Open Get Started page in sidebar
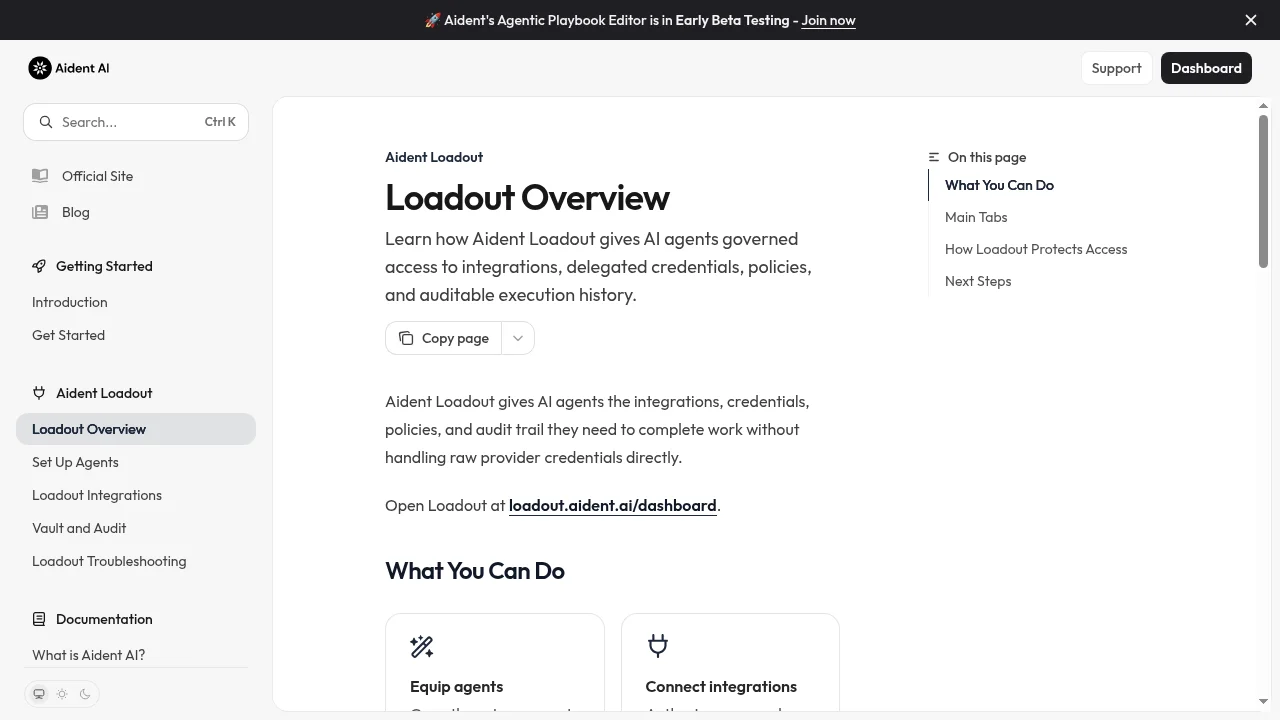1280x720 pixels. pos(68,335)
